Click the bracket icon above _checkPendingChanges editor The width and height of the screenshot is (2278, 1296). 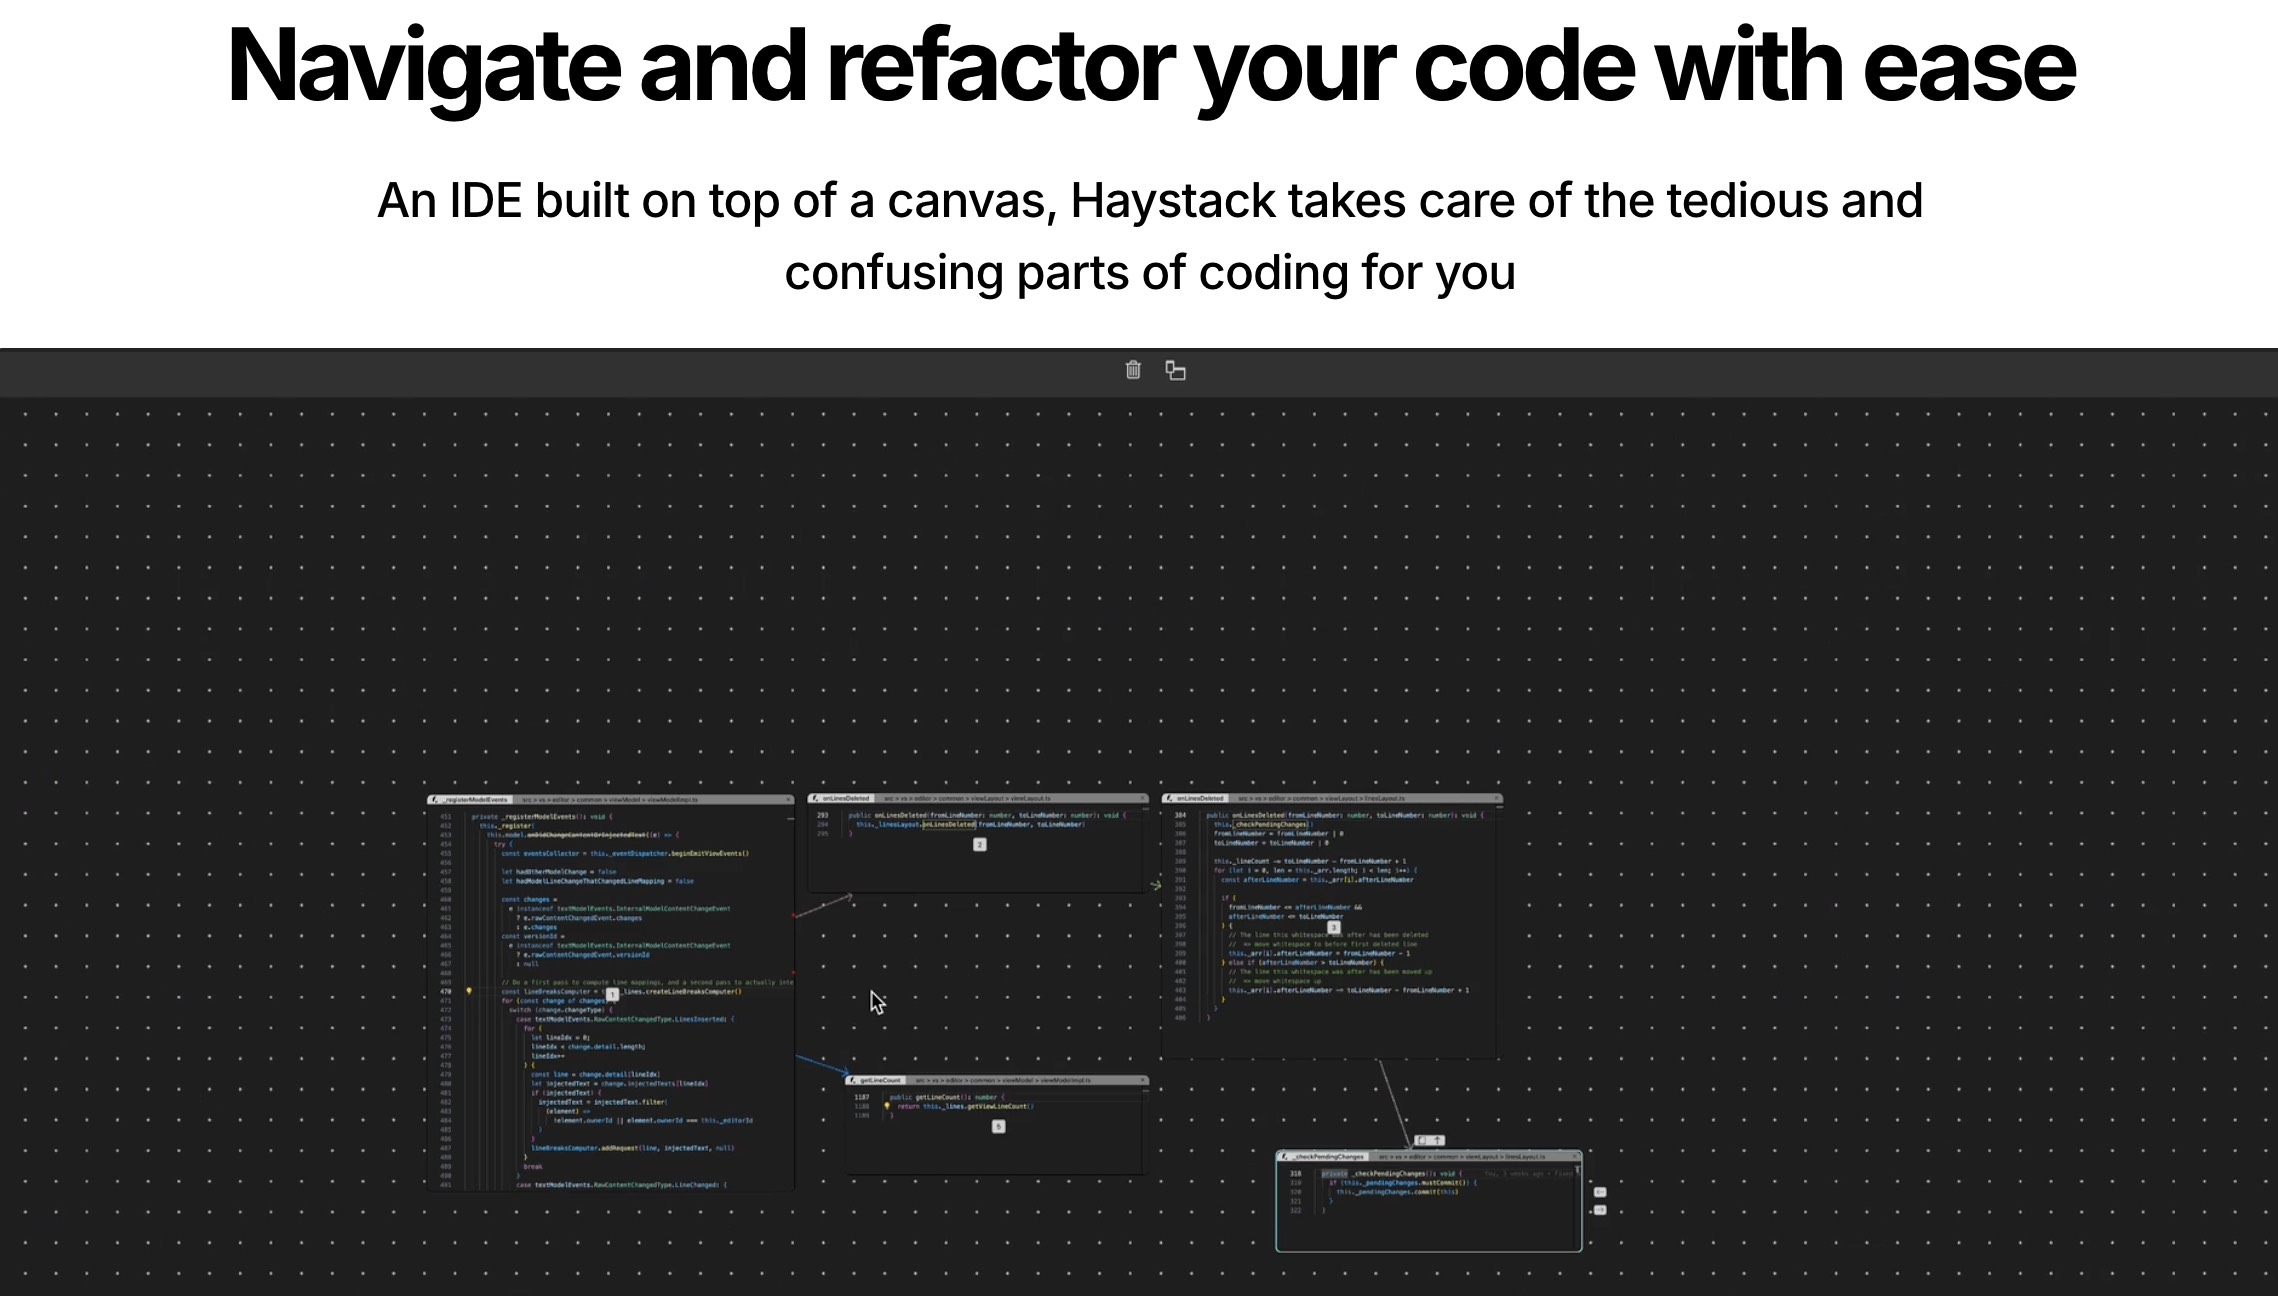[1422, 1140]
